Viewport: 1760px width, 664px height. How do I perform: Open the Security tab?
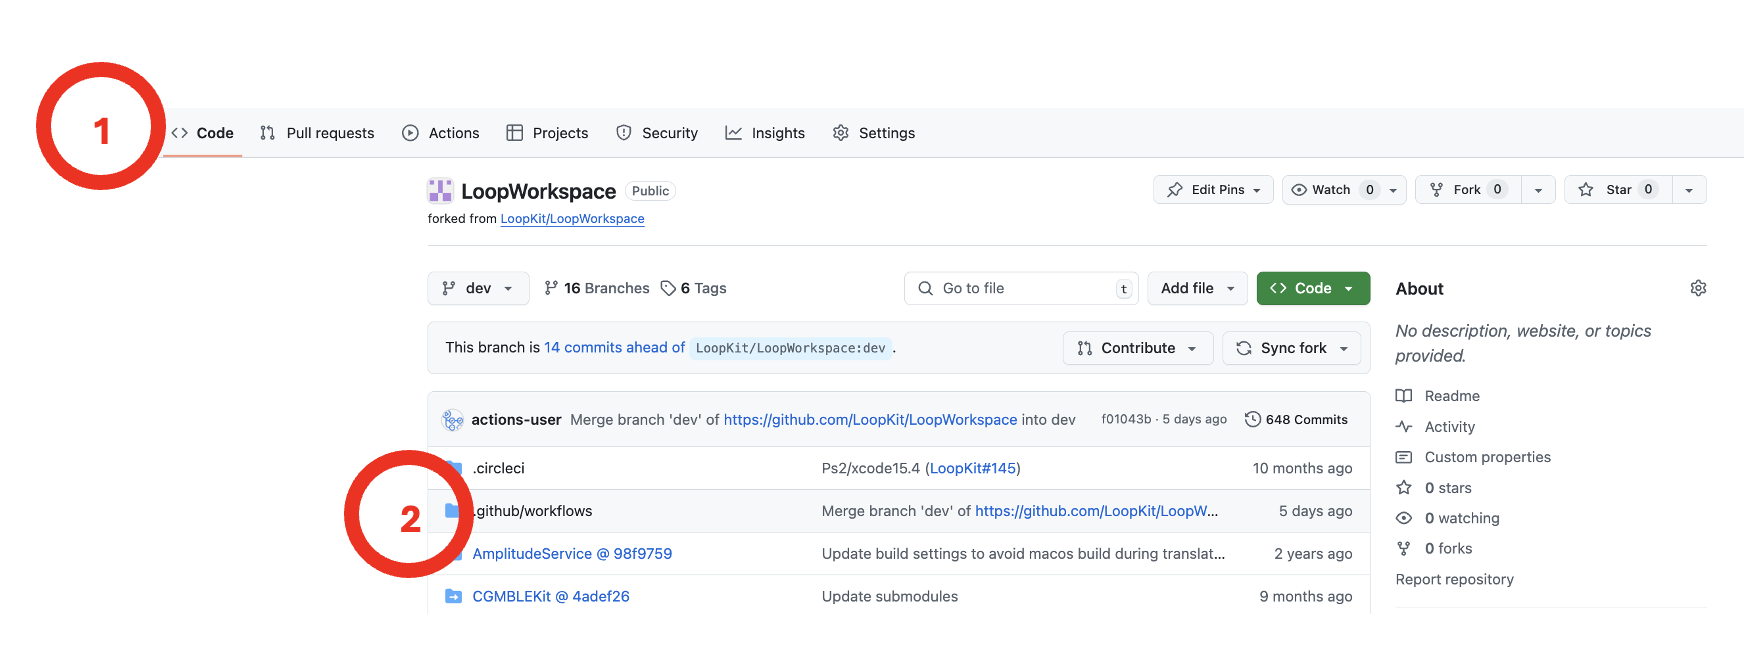point(657,133)
